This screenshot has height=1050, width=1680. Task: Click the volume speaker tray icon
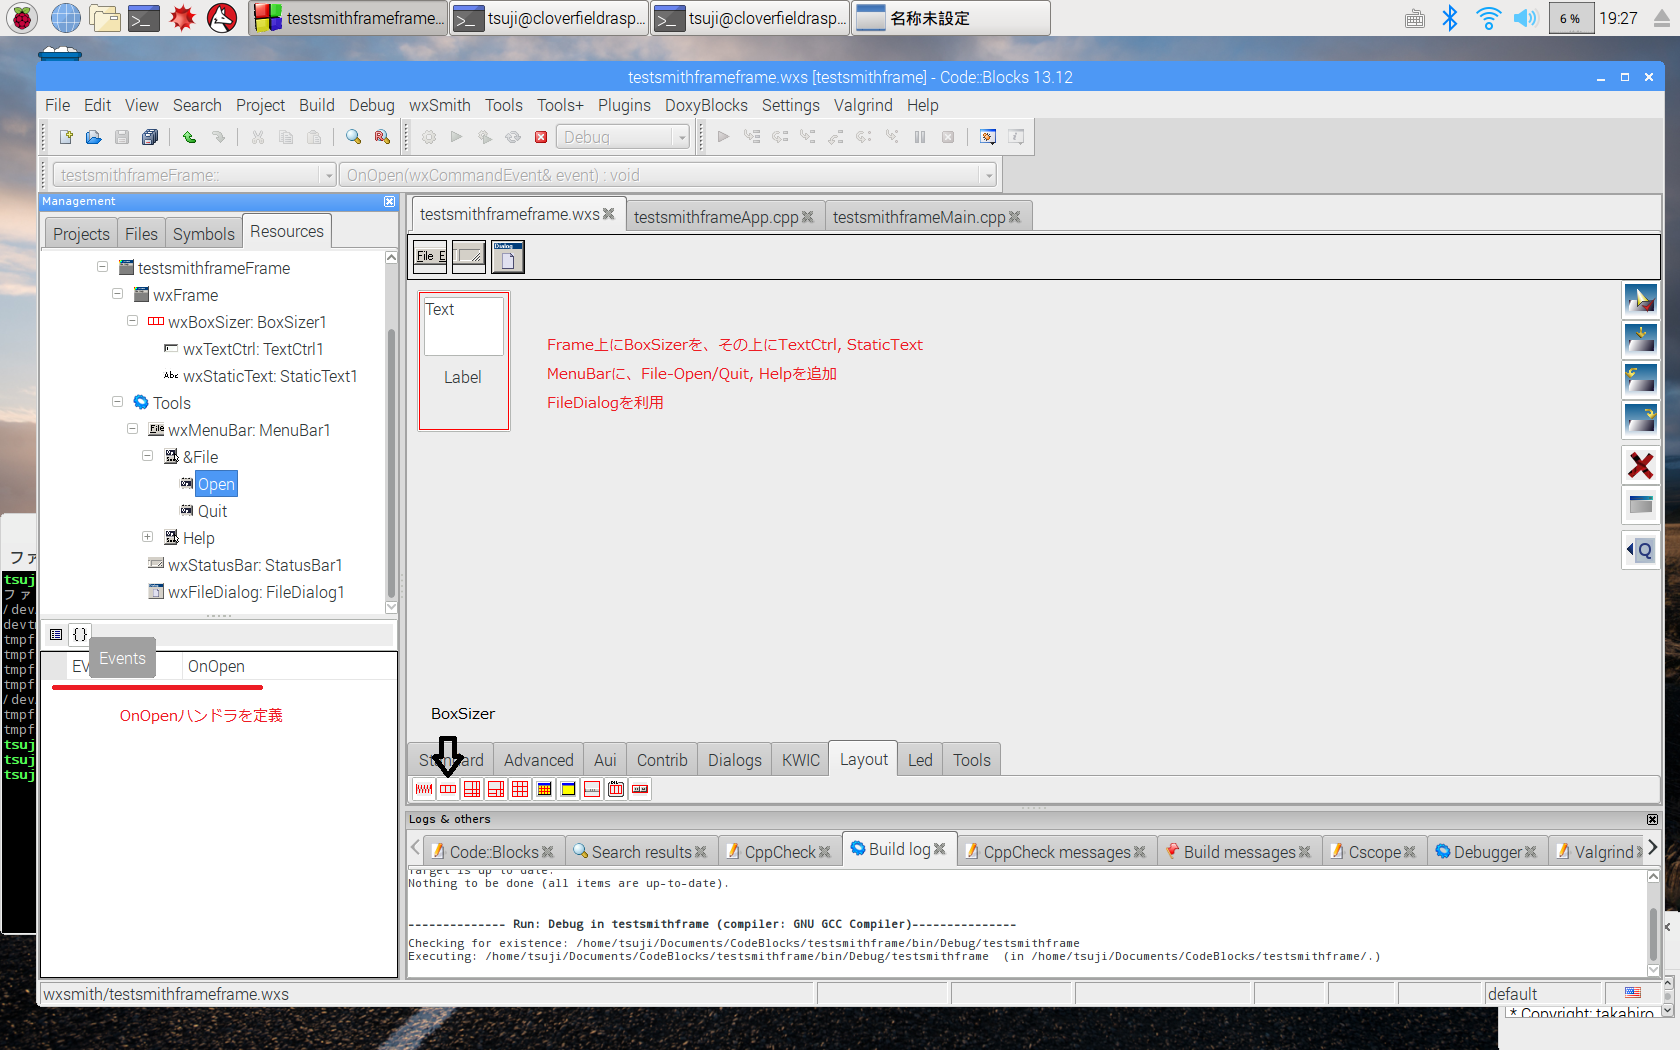tap(1525, 18)
